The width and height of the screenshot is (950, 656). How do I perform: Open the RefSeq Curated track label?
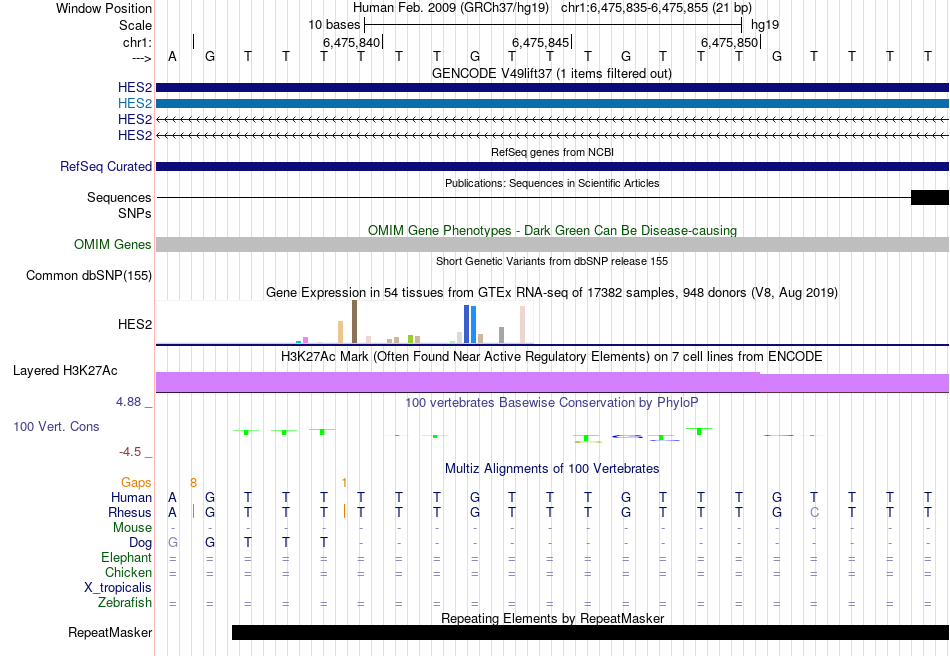105,167
